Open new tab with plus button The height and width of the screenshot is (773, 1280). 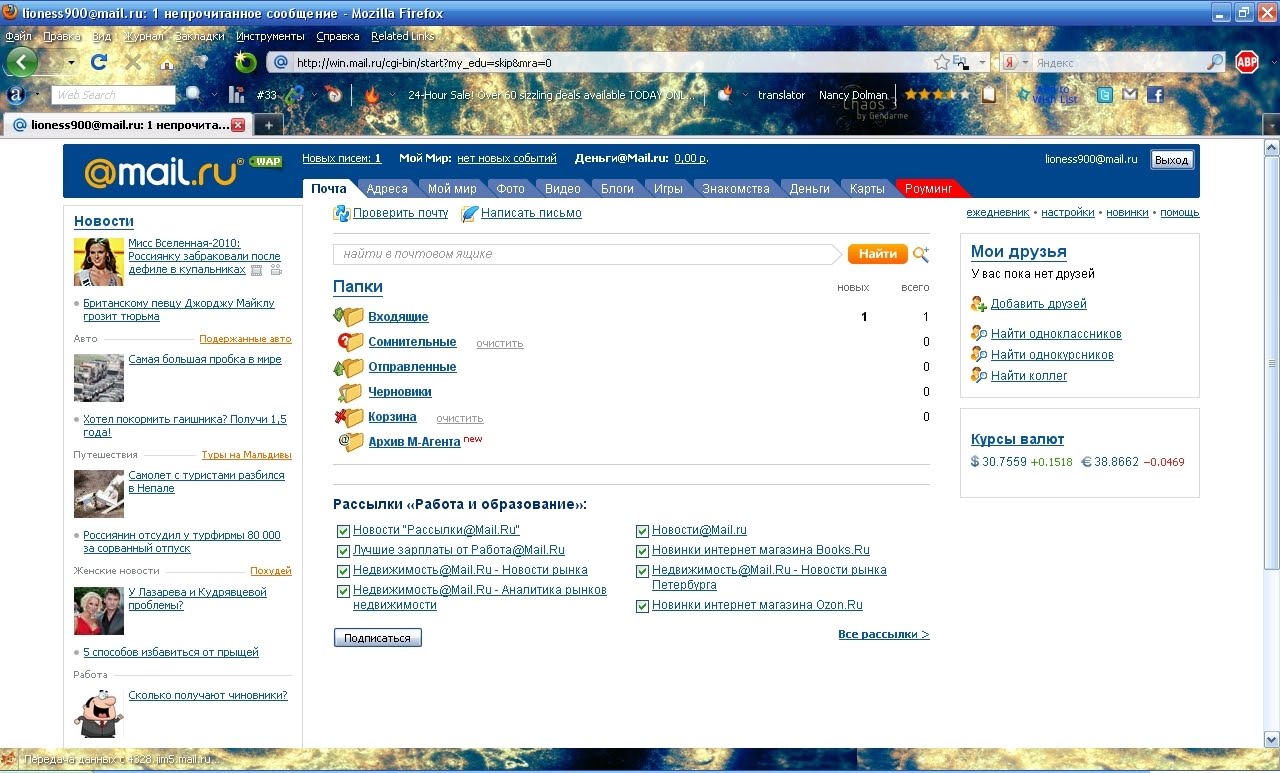[x=268, y=125]
